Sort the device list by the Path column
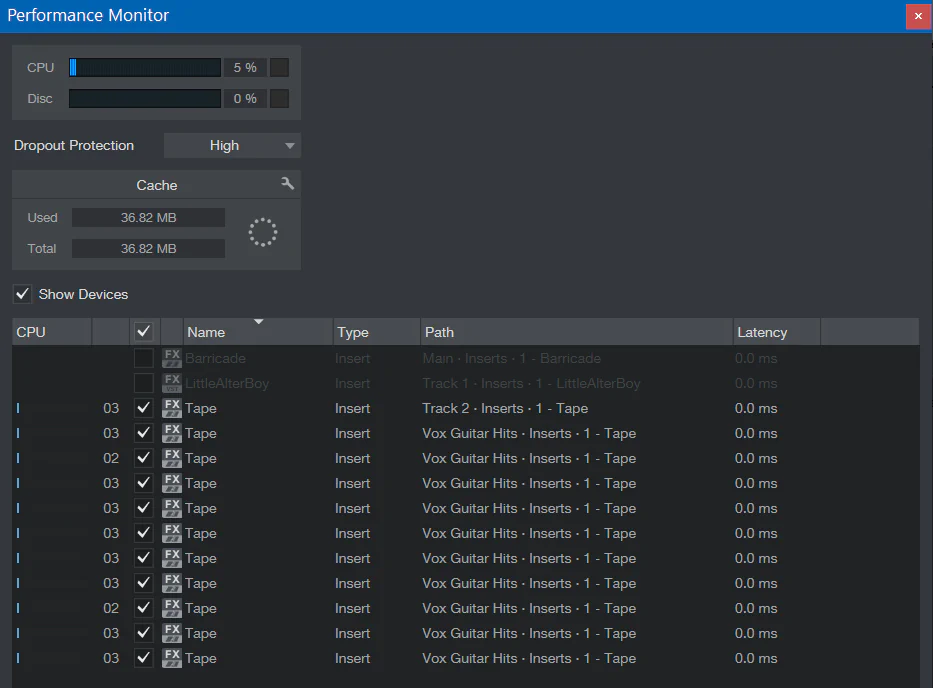 (x=577, y=332)
